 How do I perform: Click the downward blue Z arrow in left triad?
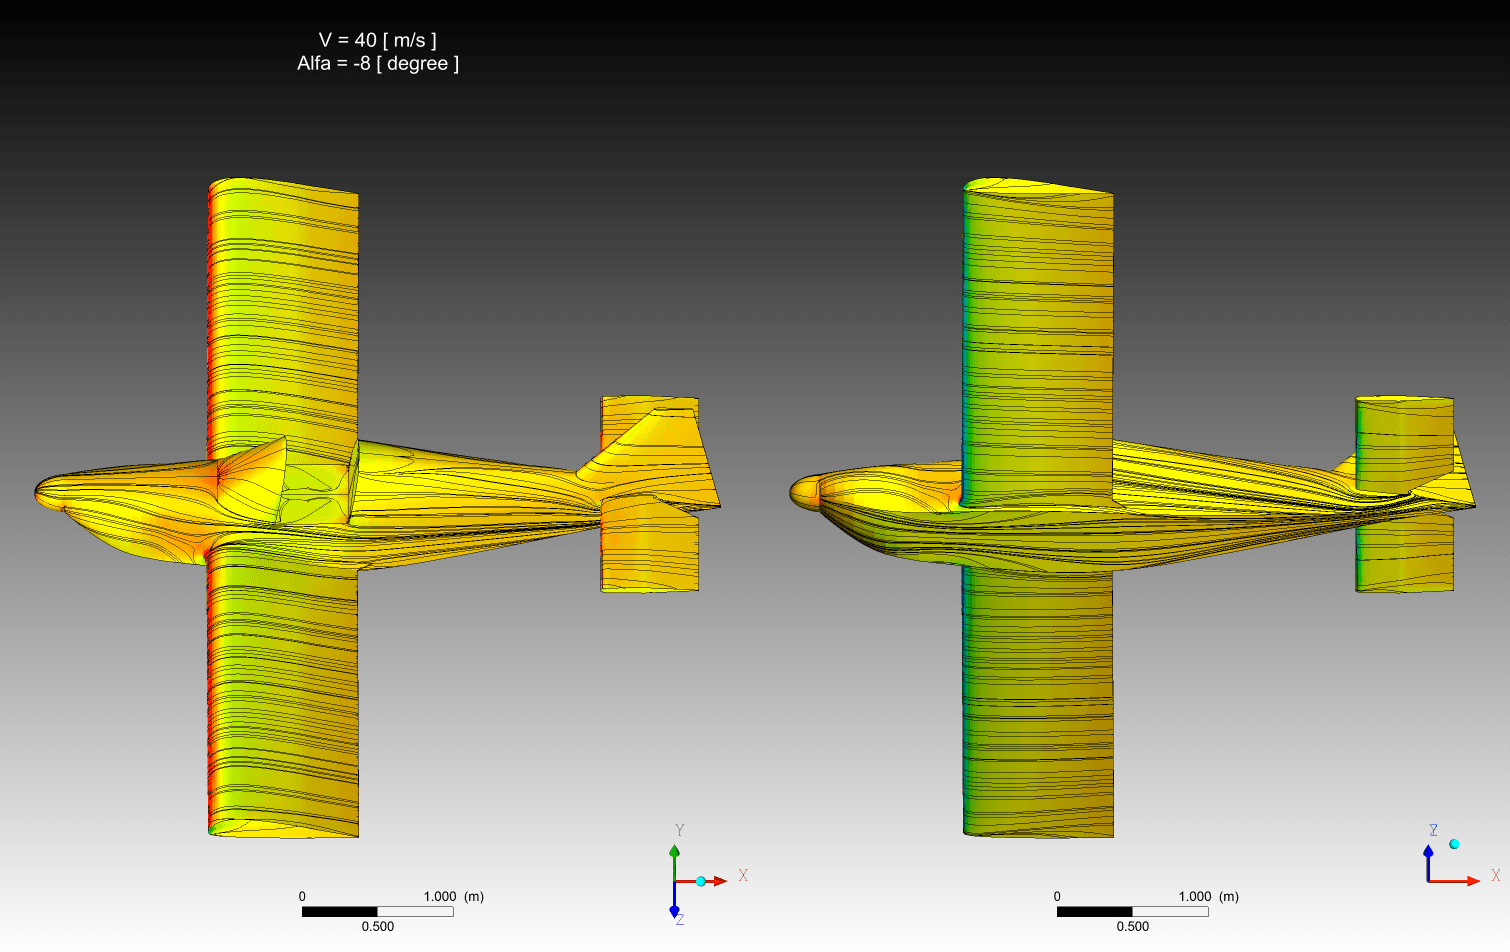(674, 909)
